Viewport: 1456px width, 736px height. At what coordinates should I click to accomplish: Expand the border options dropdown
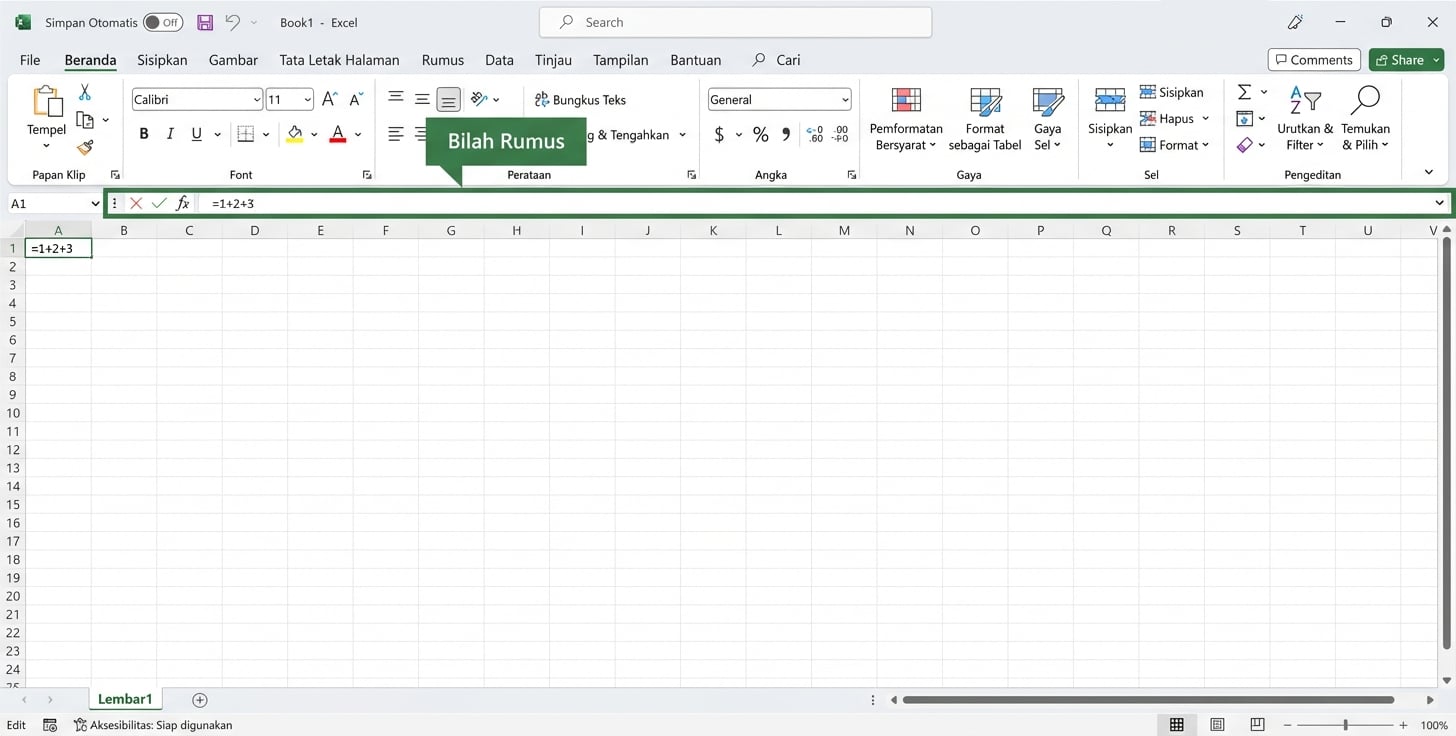click(x=264, y=133)
